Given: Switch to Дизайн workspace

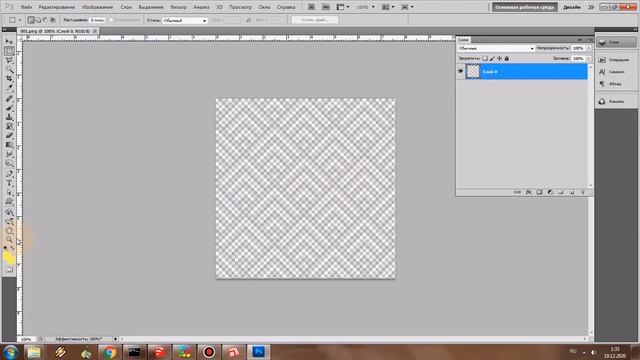Looking at the screenshot, I should [x=572, y=7].
